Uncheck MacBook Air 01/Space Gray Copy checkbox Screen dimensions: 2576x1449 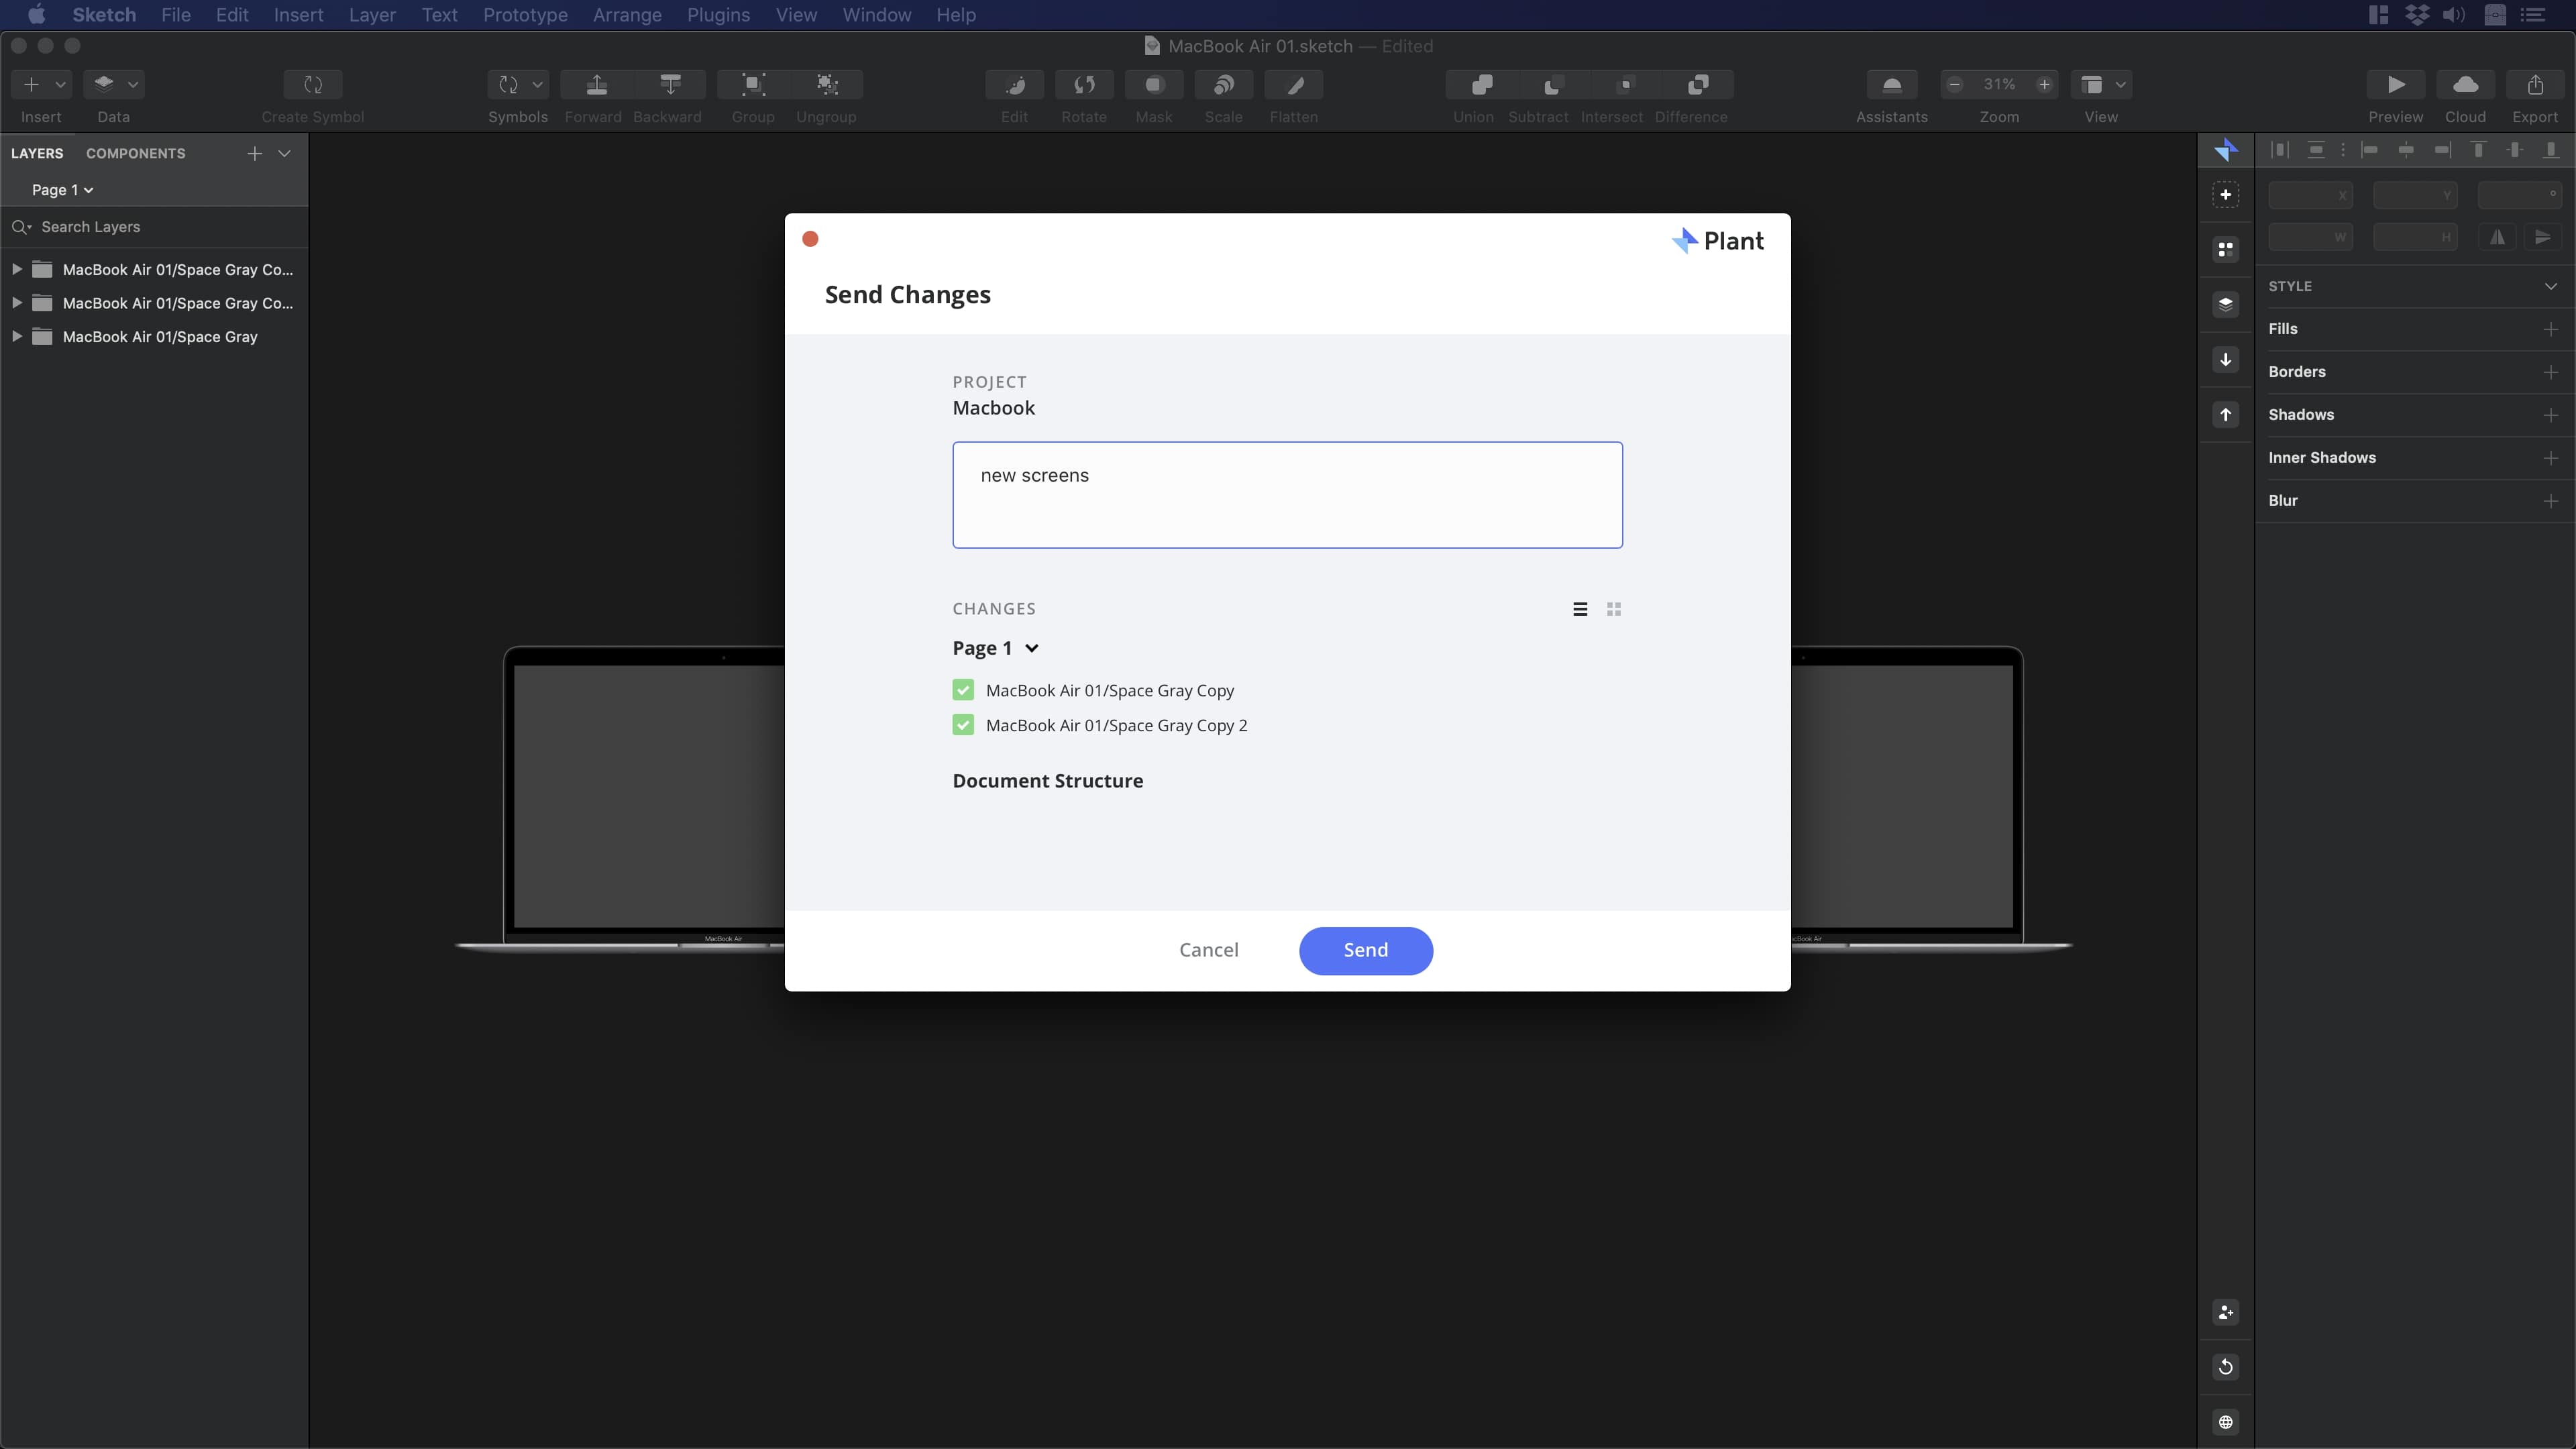click(963, 690)
